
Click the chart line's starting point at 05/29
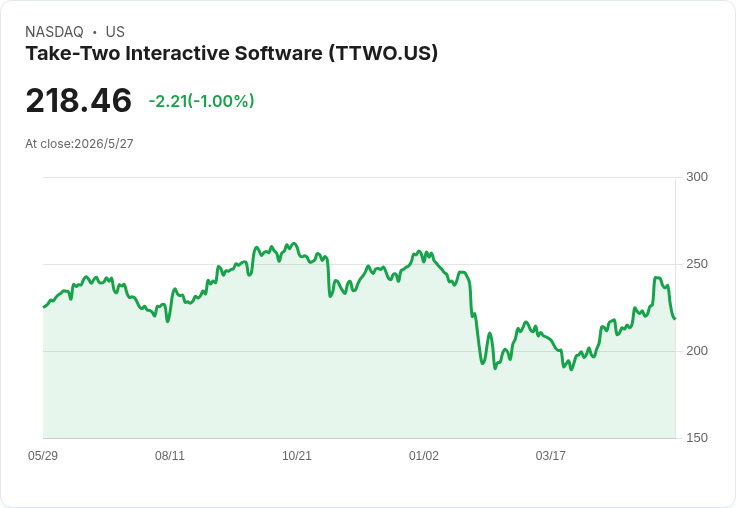tap(44, 307)
